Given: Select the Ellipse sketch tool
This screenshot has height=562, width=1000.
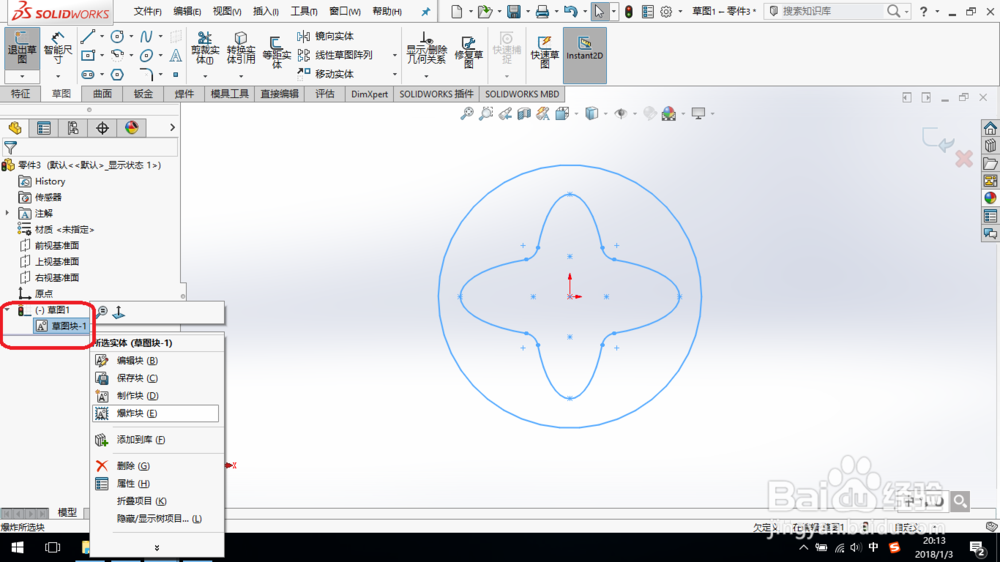Looking at the screenshot, I should (146, 55).
